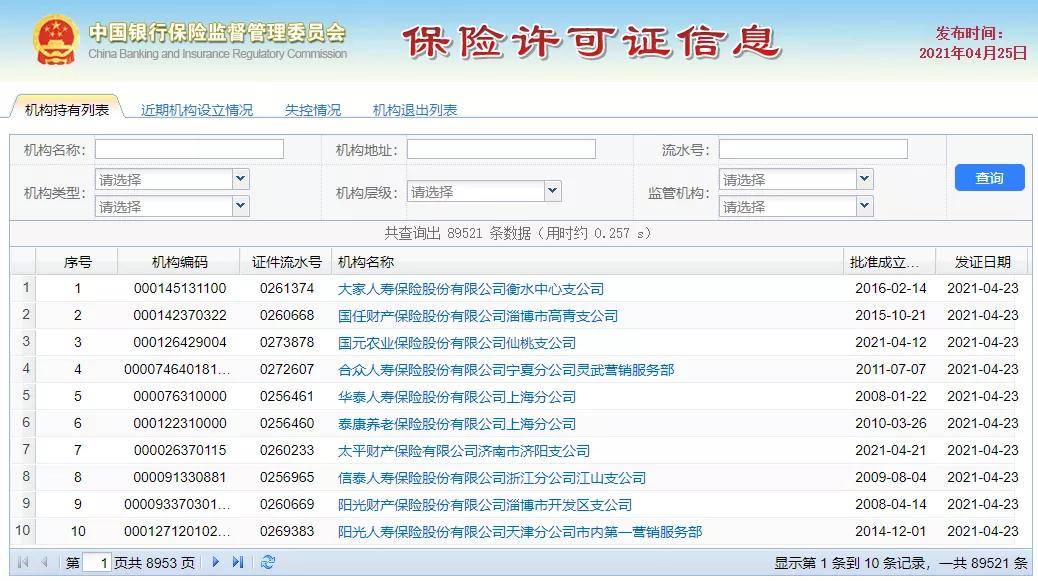Click China Banking and Insurance Regulatory Commission text
1038x581 pixels.
point(218,54)
